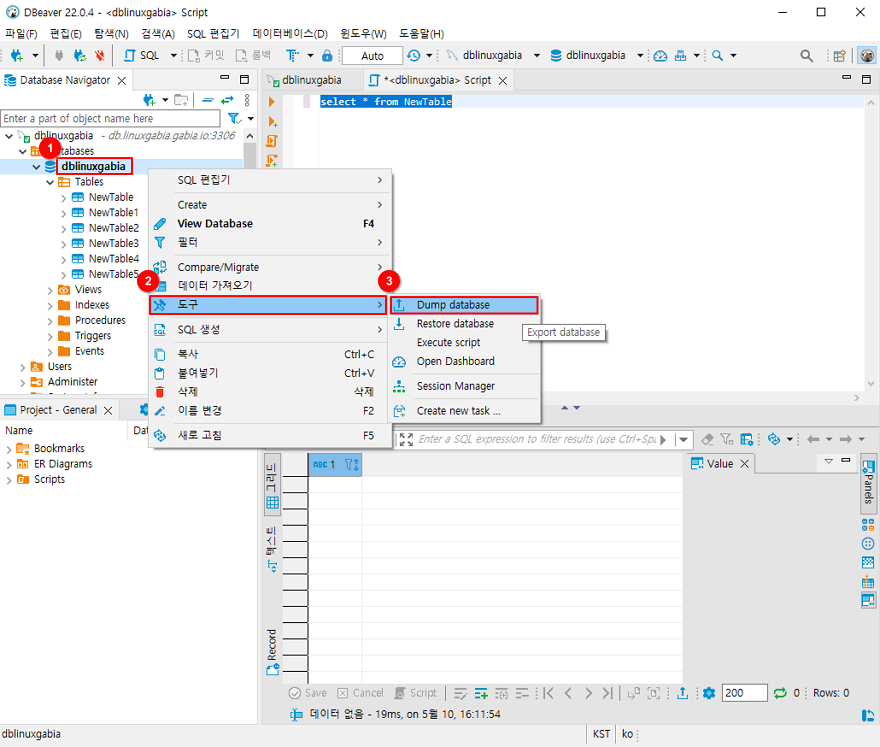Image resolution: width=880 pixels, height=747 pixels.
Task: Choose View Database context menu item
Action: click(x=271, y=223)
